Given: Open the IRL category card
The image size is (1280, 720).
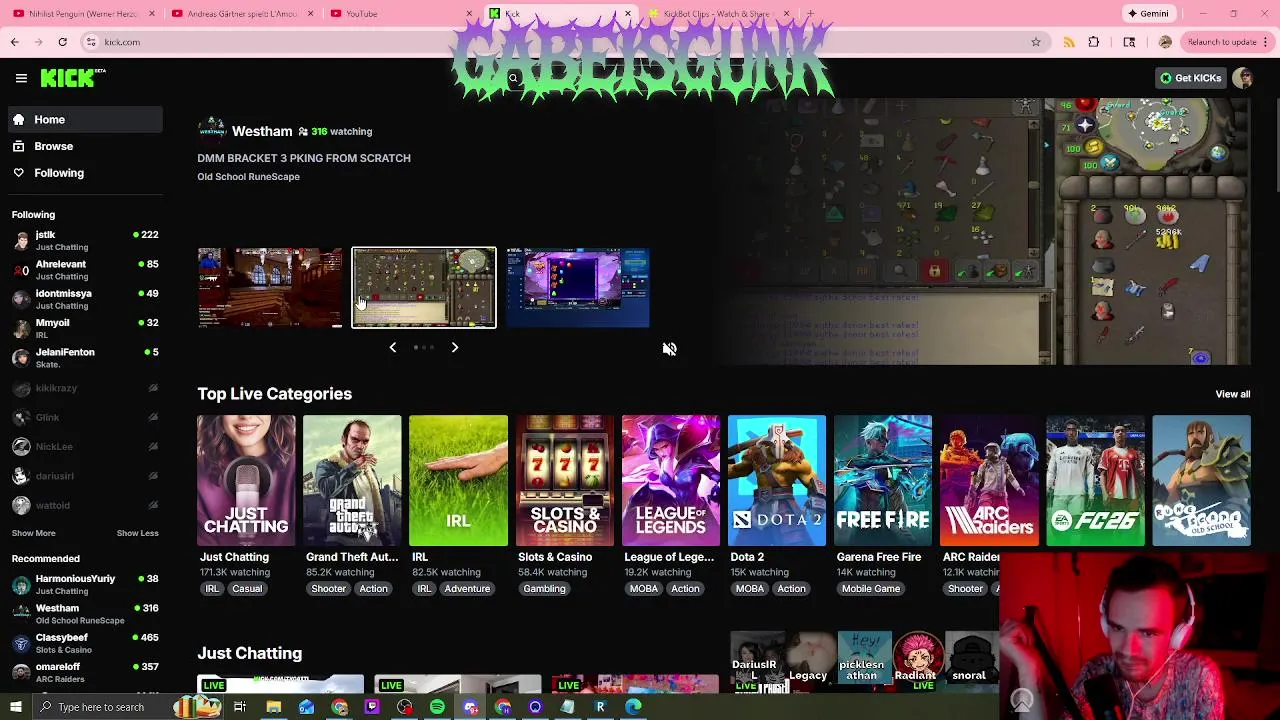Looking at the screenshot, I should point(458,481).
